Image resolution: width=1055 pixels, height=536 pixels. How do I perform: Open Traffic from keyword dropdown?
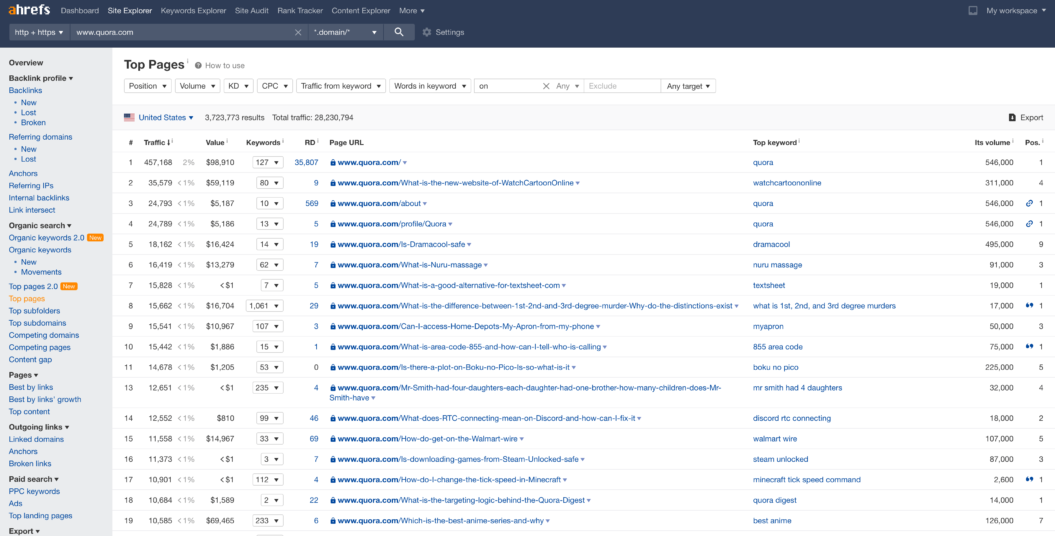pyautogui.click(x=341, y=86)
